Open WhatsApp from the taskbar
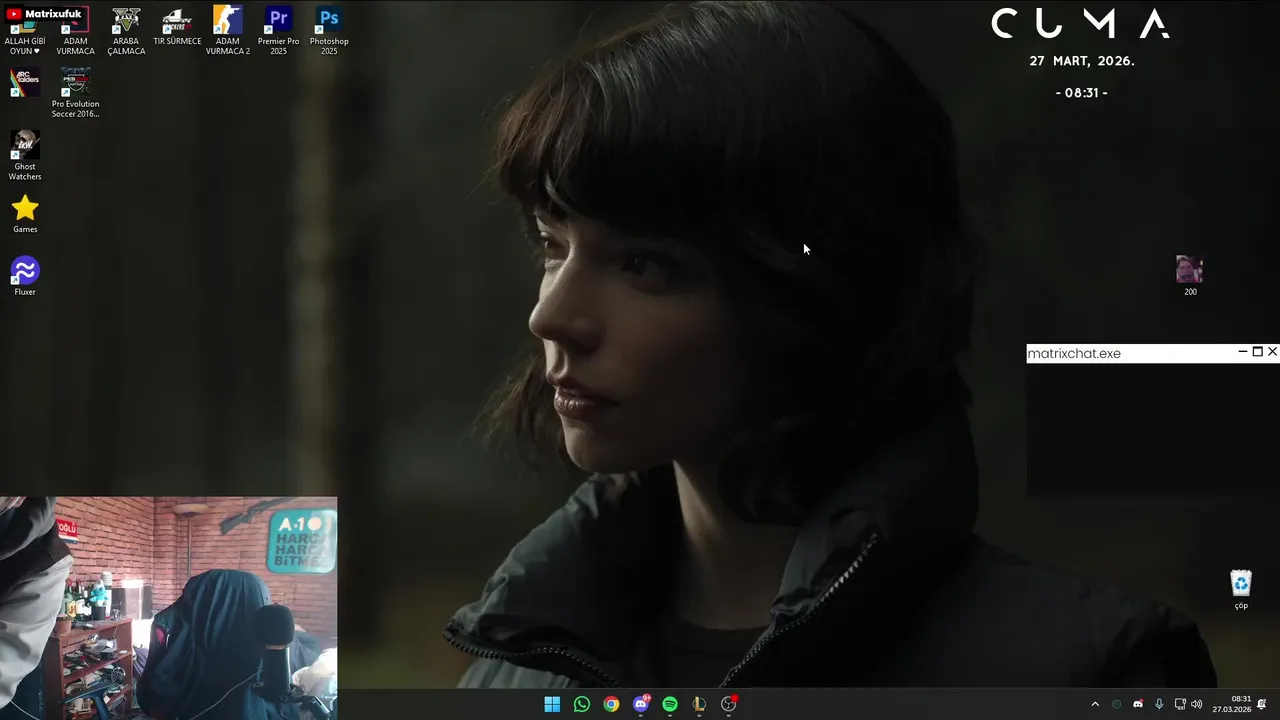Screen dimensions: 1280x720 (x=582, y=704)
